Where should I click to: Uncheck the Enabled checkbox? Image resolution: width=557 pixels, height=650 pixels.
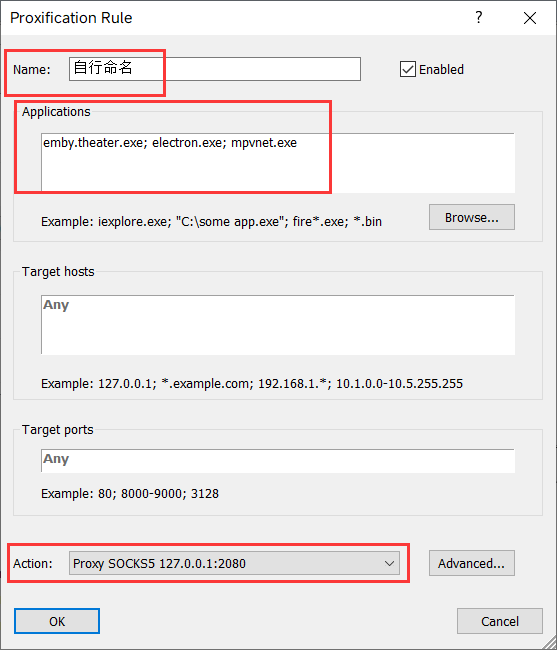coord(408,69)
